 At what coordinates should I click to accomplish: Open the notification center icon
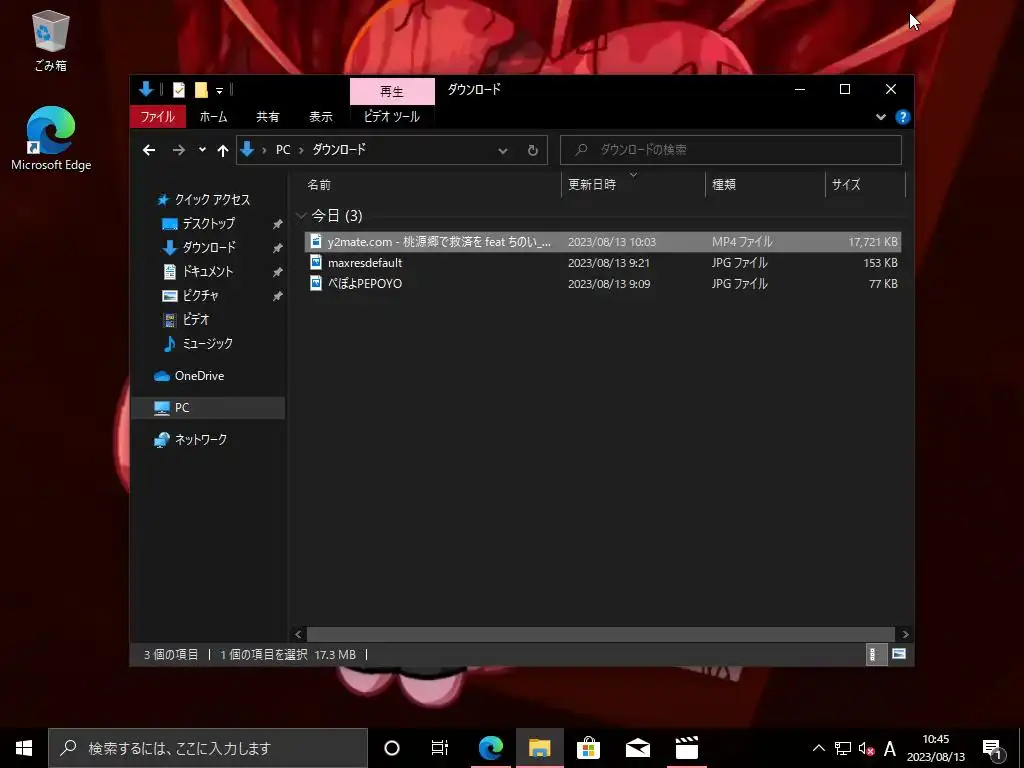coord(992,749)
